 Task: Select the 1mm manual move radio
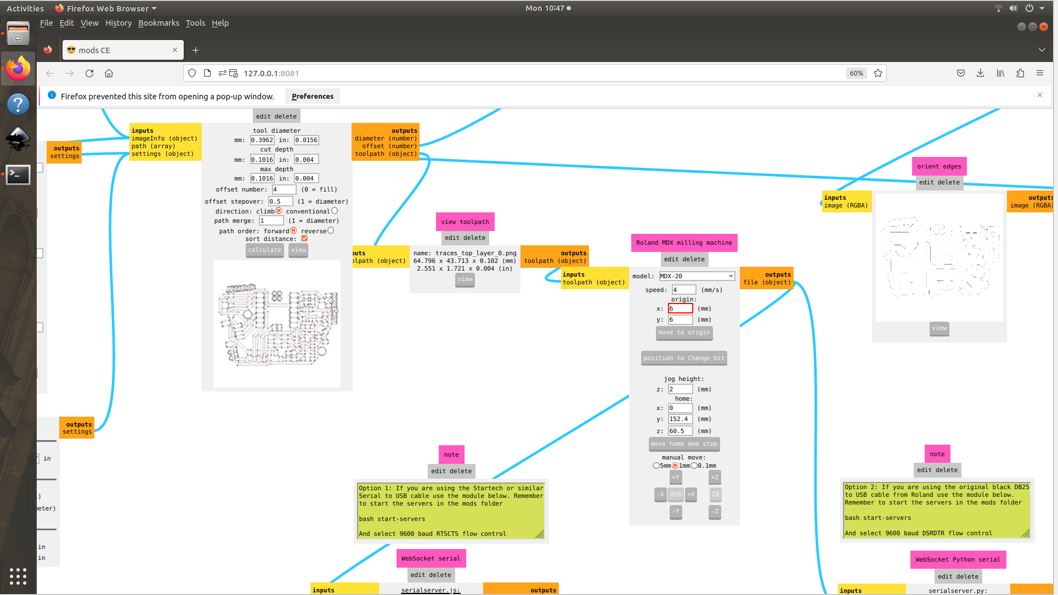[675, 465]
